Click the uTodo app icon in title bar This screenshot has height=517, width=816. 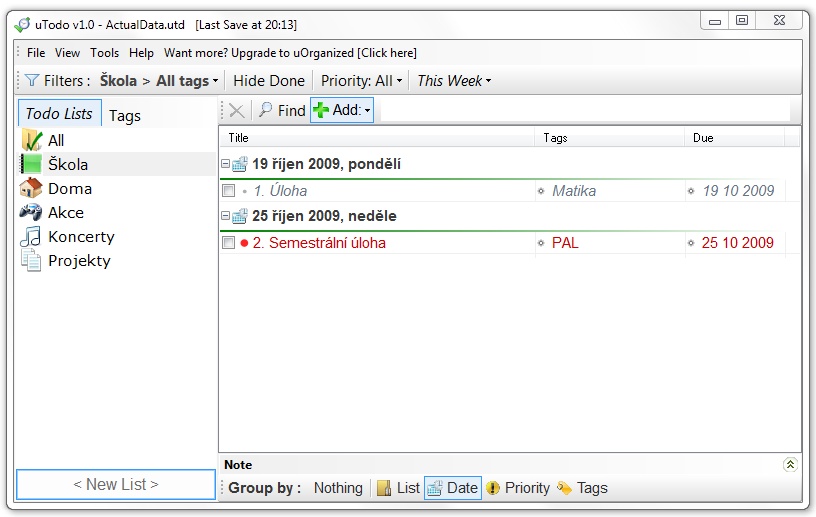(x=22, y=24)
